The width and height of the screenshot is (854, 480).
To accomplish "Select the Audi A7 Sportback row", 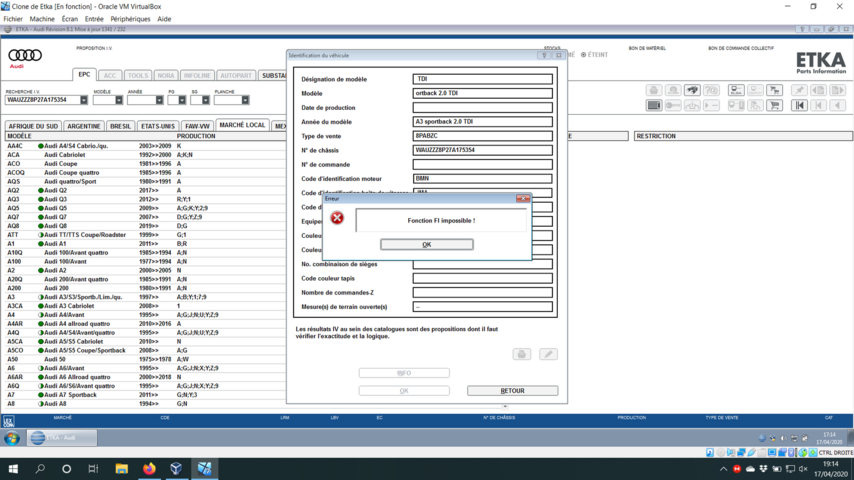I will 145,394.
